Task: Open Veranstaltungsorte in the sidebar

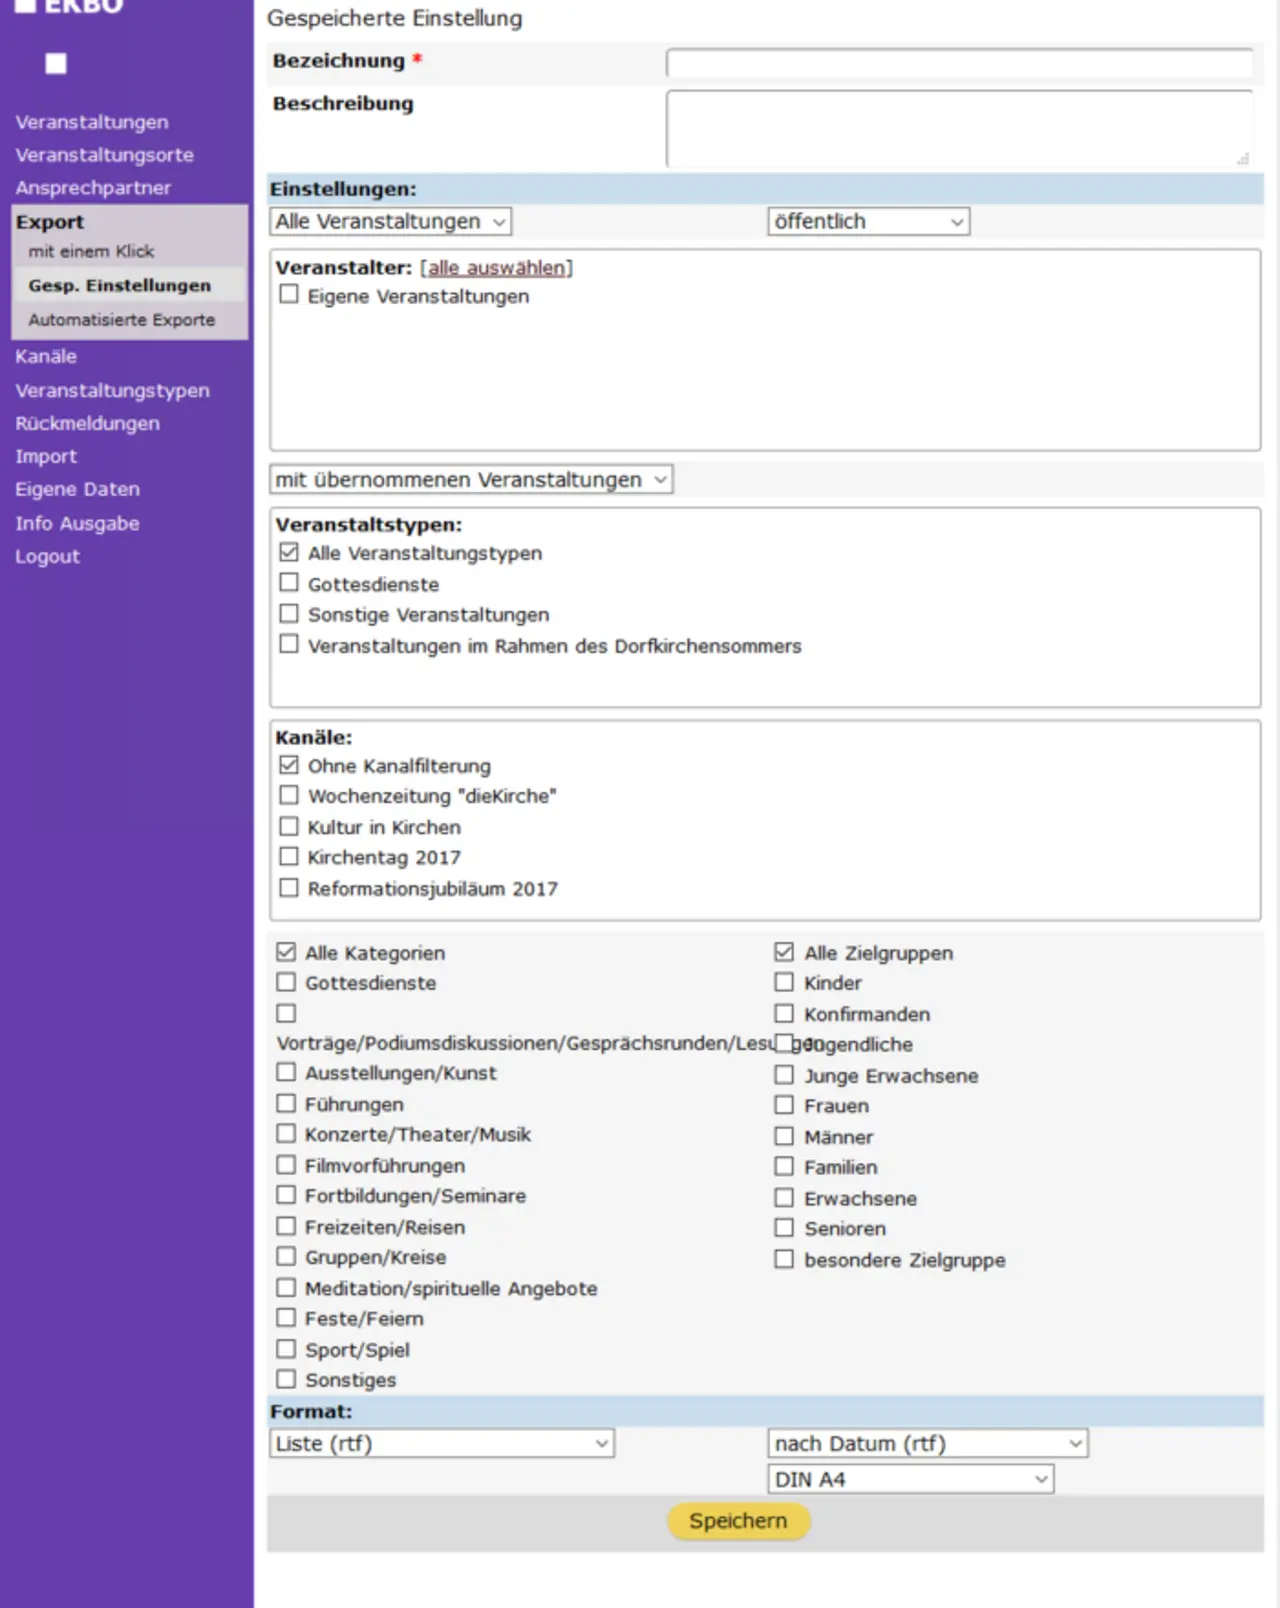Action: 104,155
